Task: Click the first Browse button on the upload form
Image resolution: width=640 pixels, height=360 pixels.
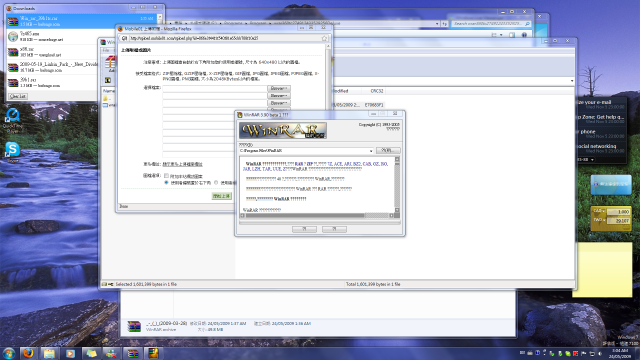Action: pyautogui.click(x=279, y=88)
